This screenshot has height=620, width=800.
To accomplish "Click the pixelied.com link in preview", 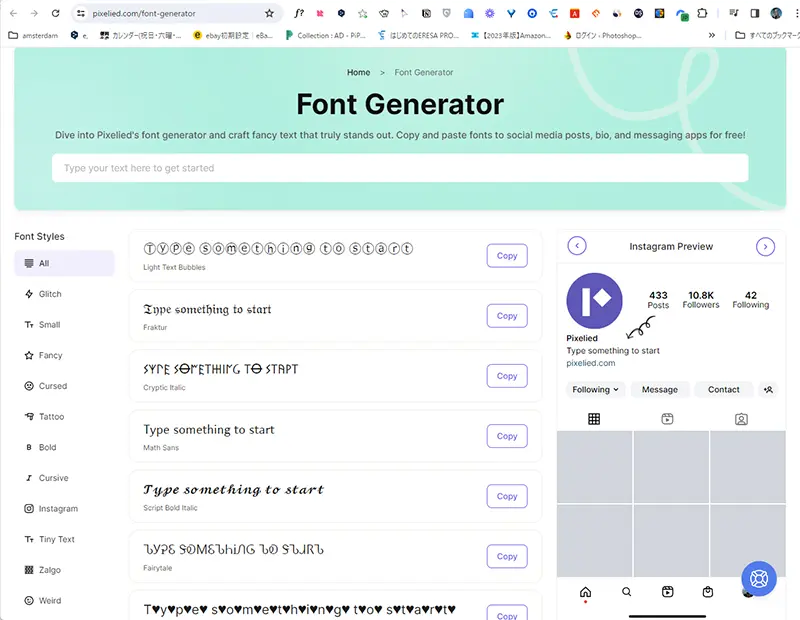I will pyautogui.click(x=590, y=363).
